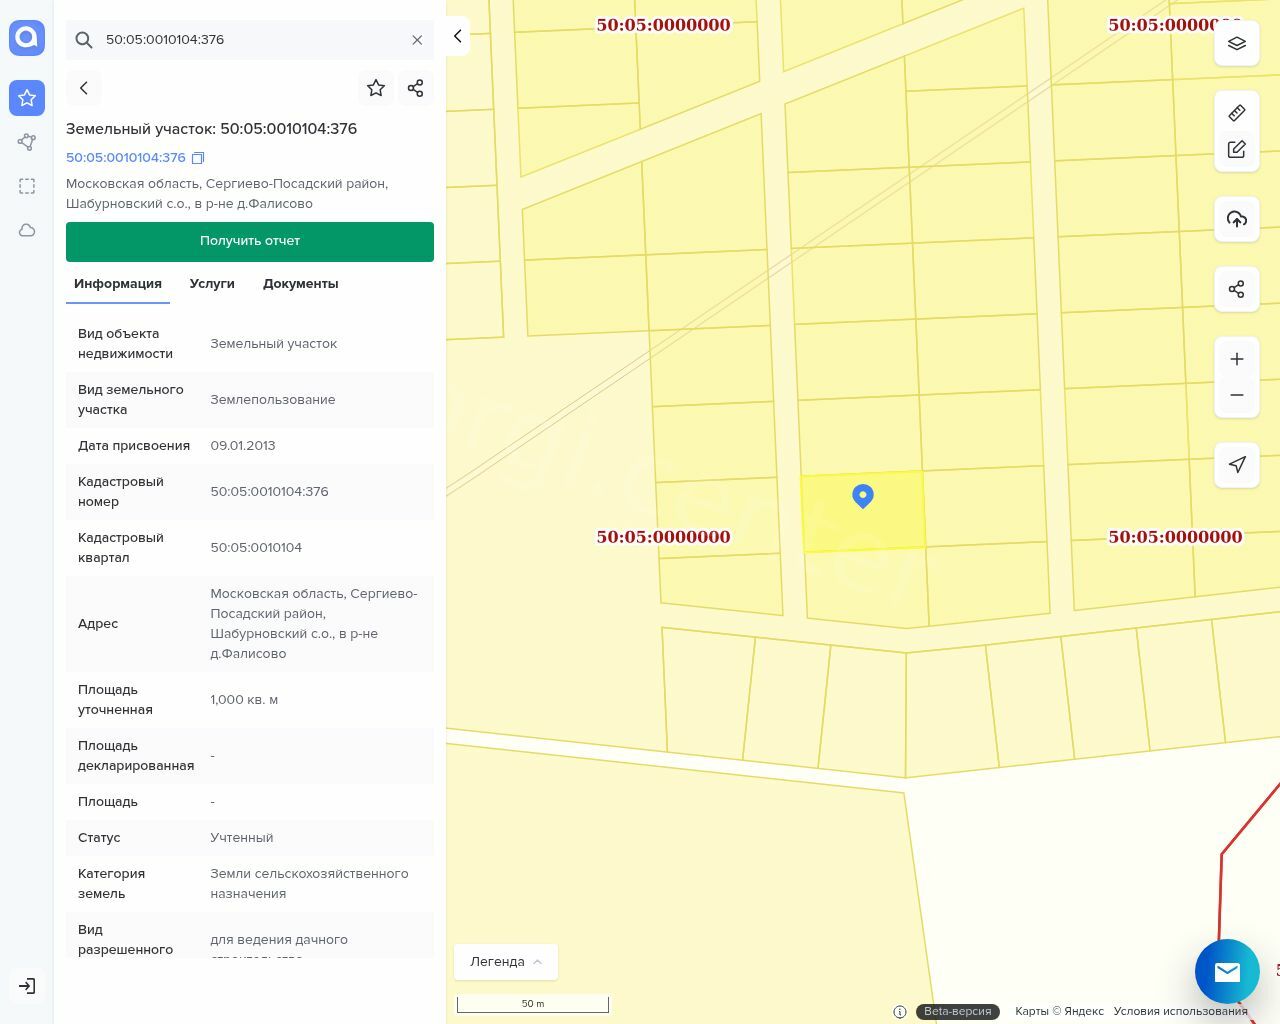Screen dimensions: 1280x1024
Task: Open the mail chat widget
Action: 1226,971
